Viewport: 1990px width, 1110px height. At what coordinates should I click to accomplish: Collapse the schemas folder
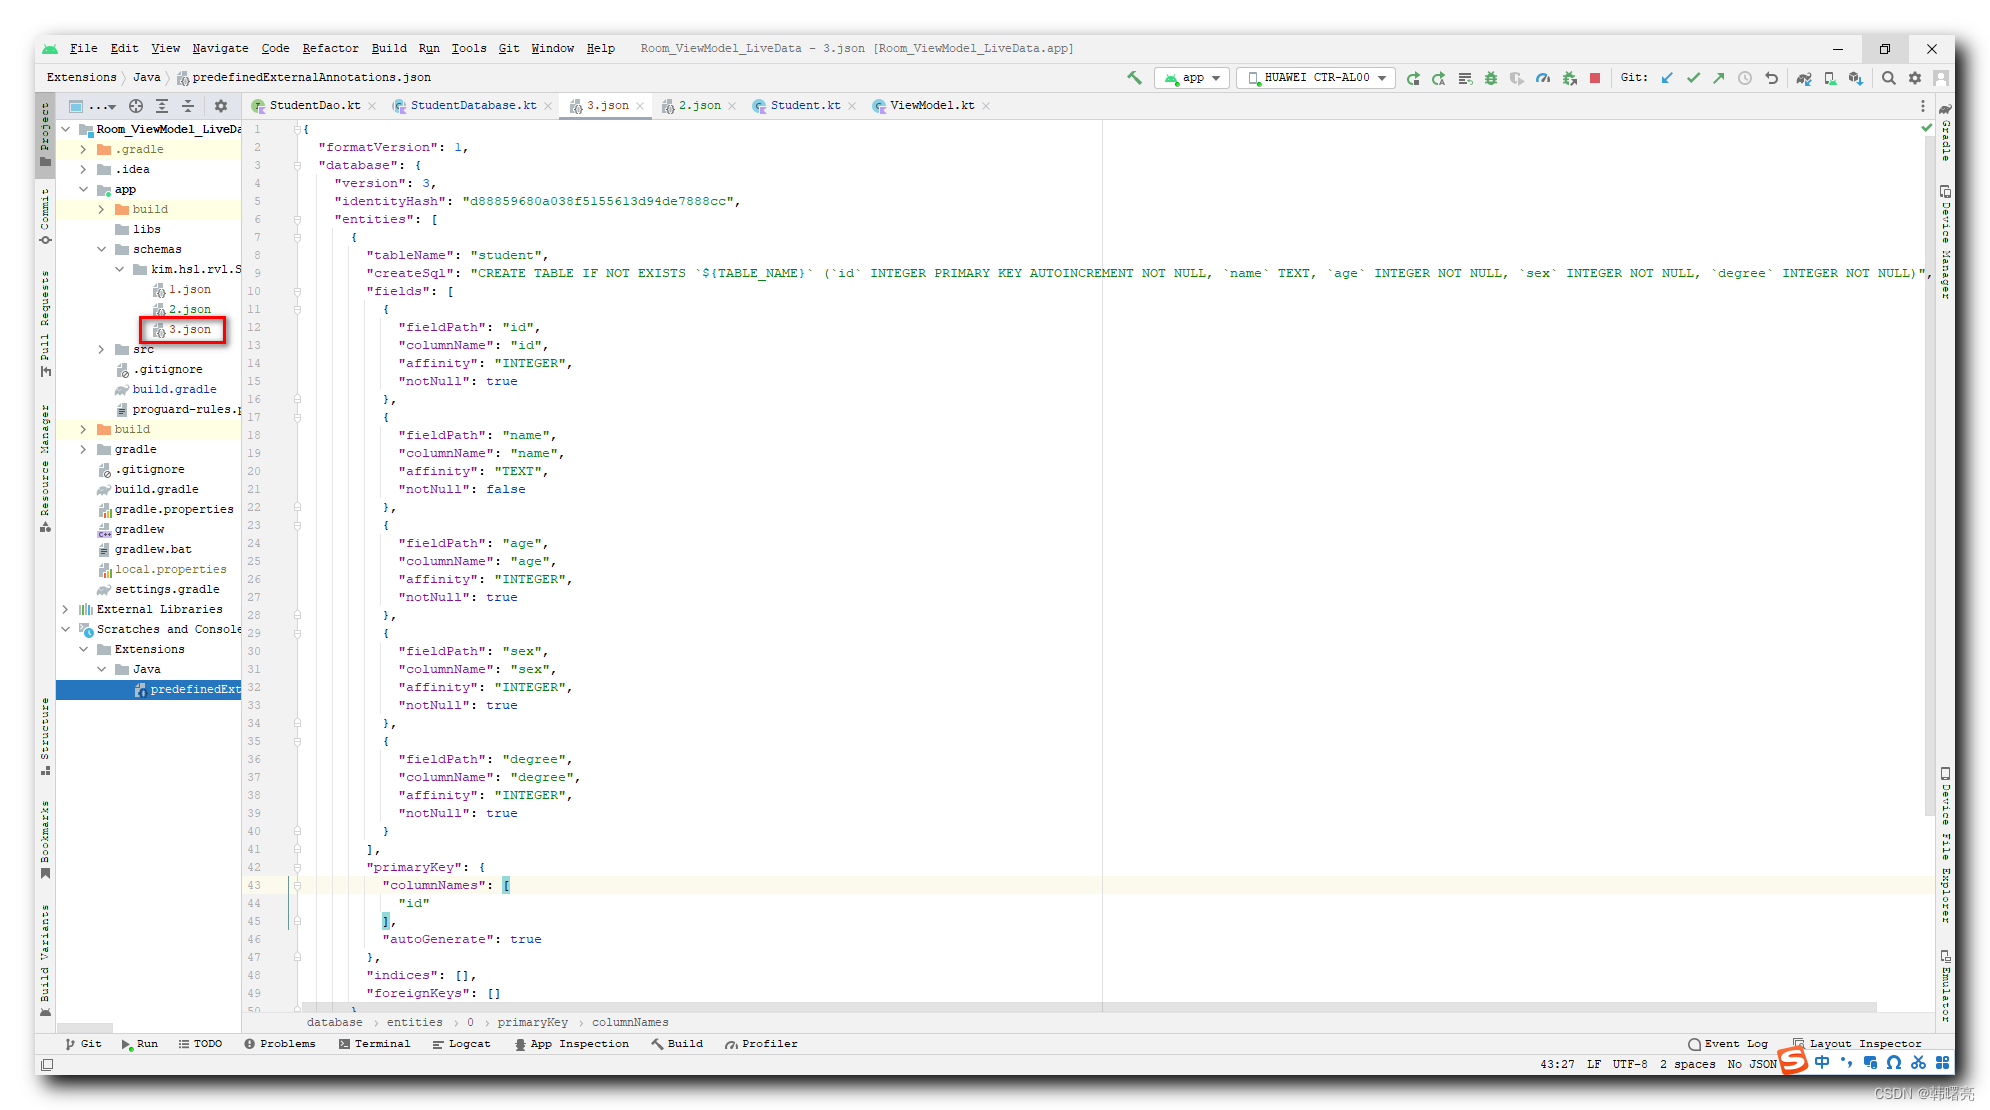pos(101,249)
